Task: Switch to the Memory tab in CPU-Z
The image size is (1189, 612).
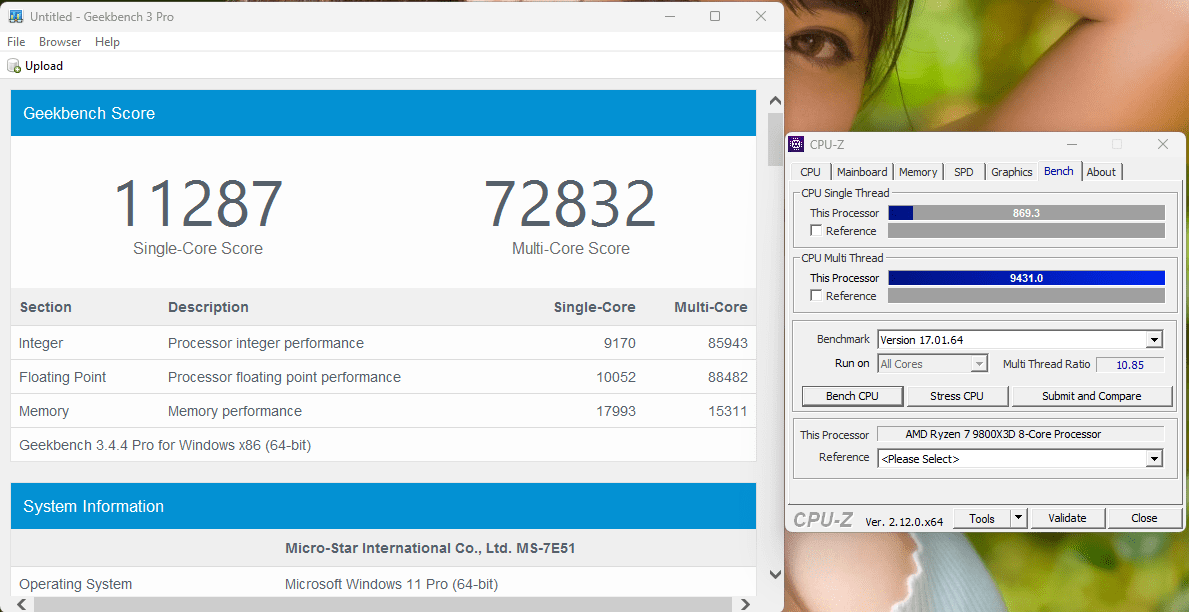Action: coord(918,172)
